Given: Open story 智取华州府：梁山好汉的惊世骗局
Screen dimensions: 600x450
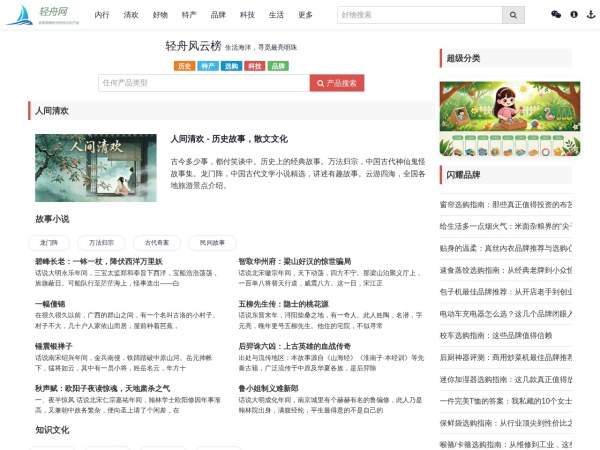Looking at the screenshot, I should point(295,261).
